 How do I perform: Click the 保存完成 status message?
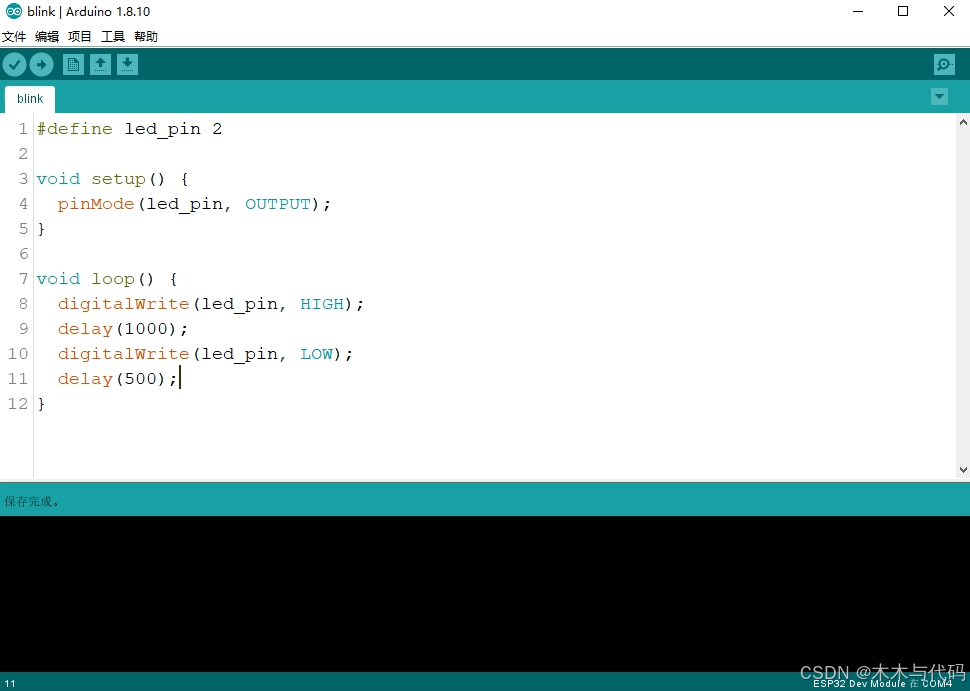[x=31, y=501]
